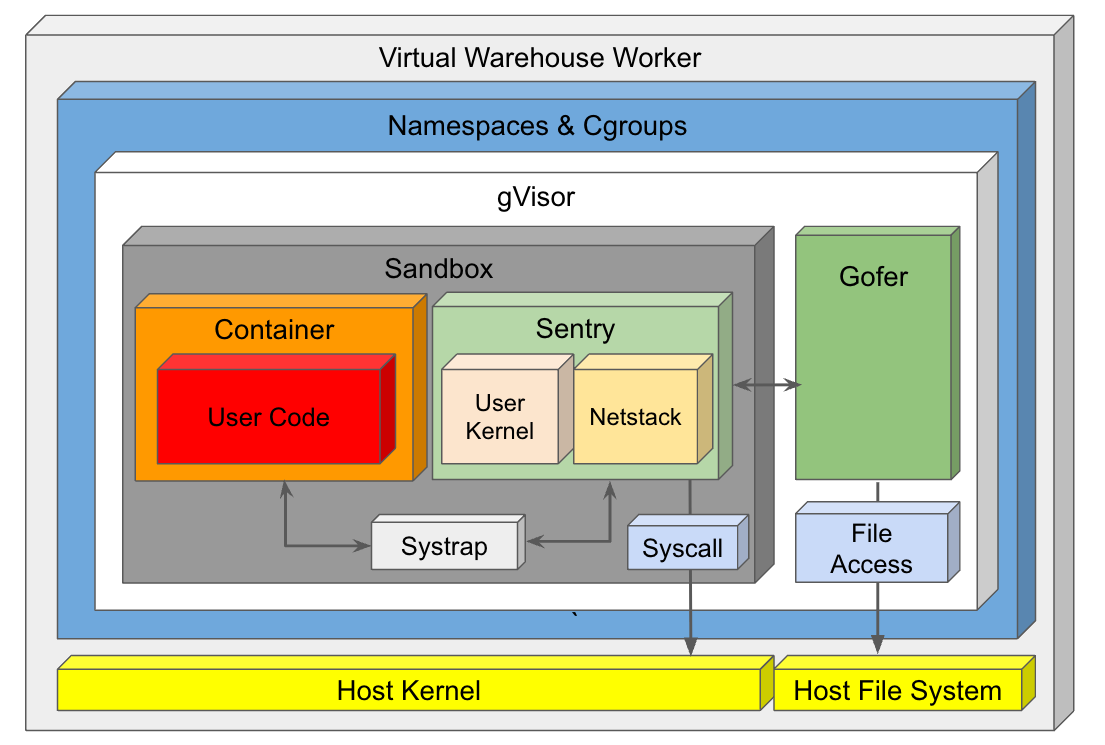This screenshot has width=1105, height=745.
Task: Select the "Gofer" label
Action: 873,276
